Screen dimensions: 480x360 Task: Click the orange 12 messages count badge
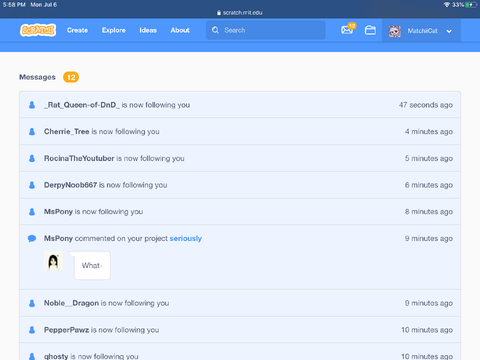click(71, 77)
